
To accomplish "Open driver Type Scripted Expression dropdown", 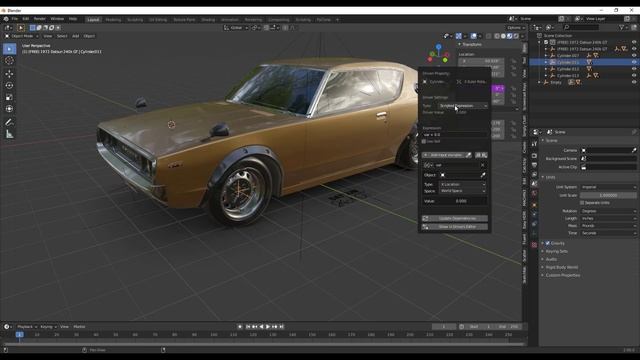I will [463, 106].
